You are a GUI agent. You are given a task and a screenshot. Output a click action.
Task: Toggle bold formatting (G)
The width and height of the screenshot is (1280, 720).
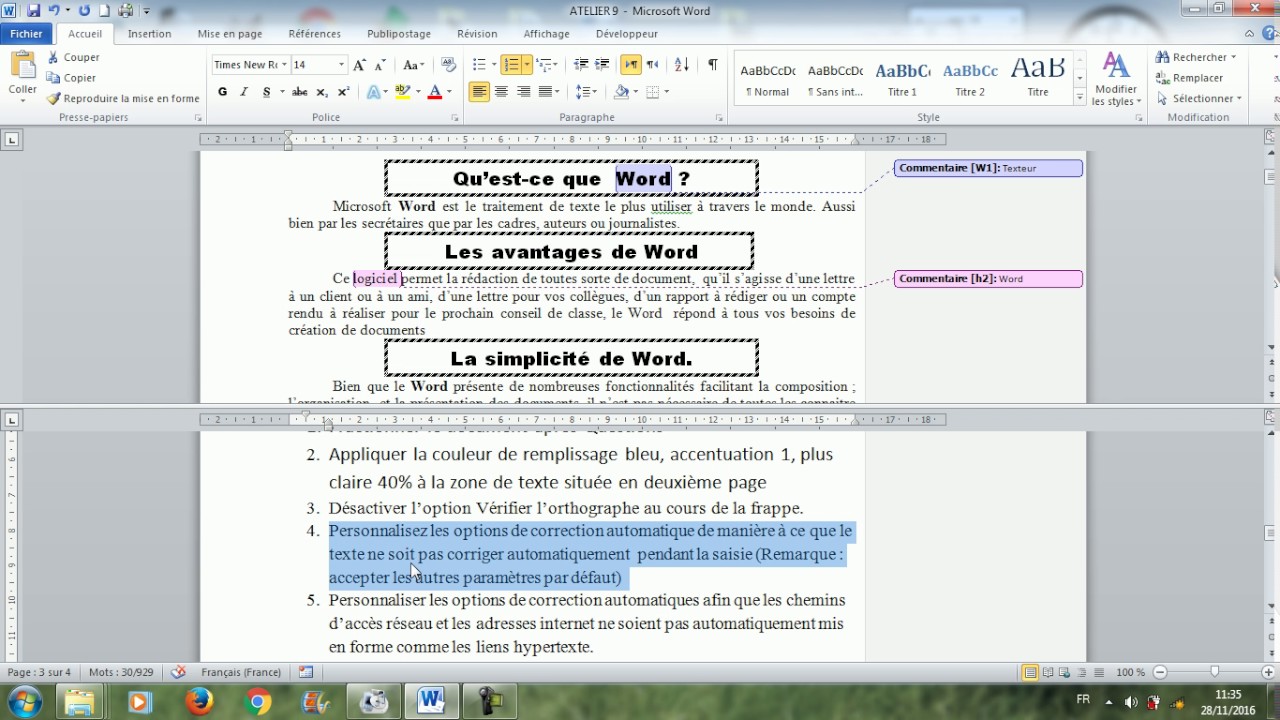coord(222,92)
